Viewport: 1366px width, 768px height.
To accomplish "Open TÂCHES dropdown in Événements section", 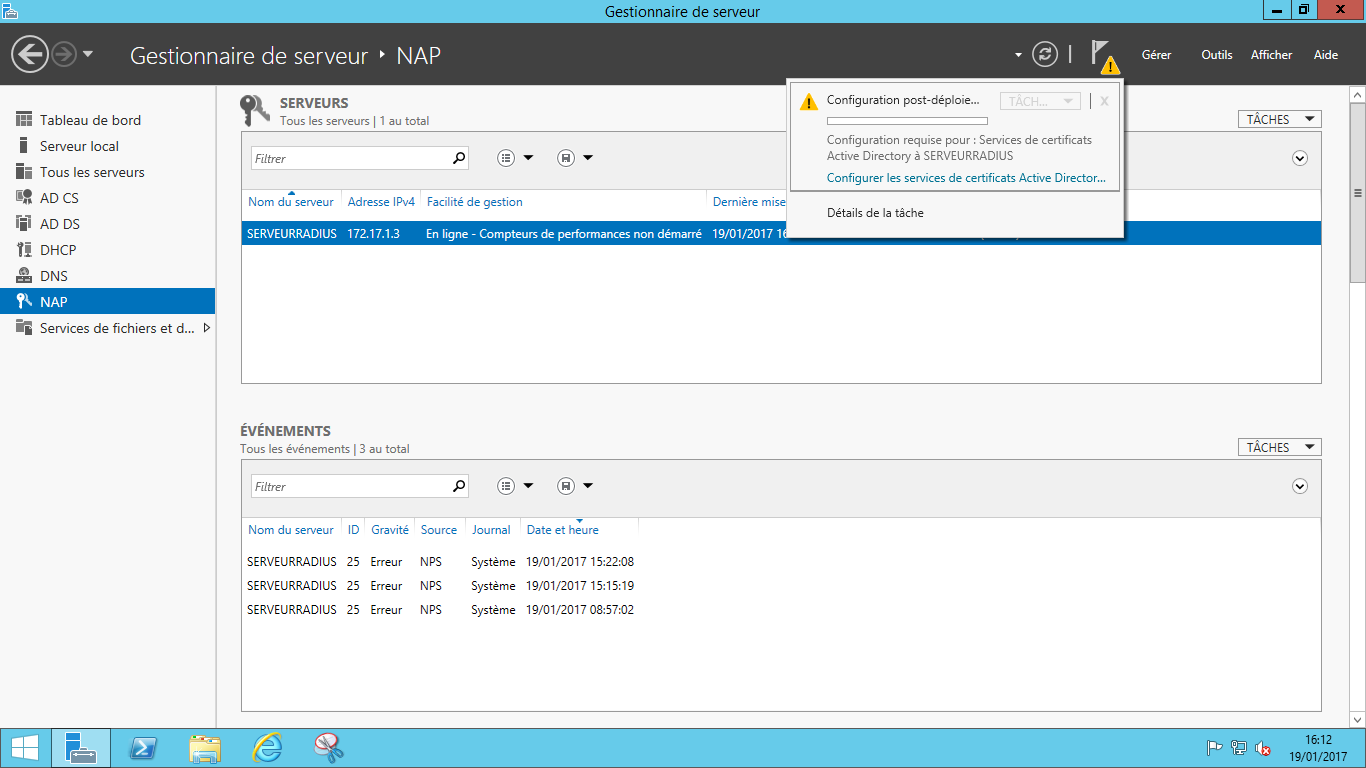I will (x=1278, y=447).
